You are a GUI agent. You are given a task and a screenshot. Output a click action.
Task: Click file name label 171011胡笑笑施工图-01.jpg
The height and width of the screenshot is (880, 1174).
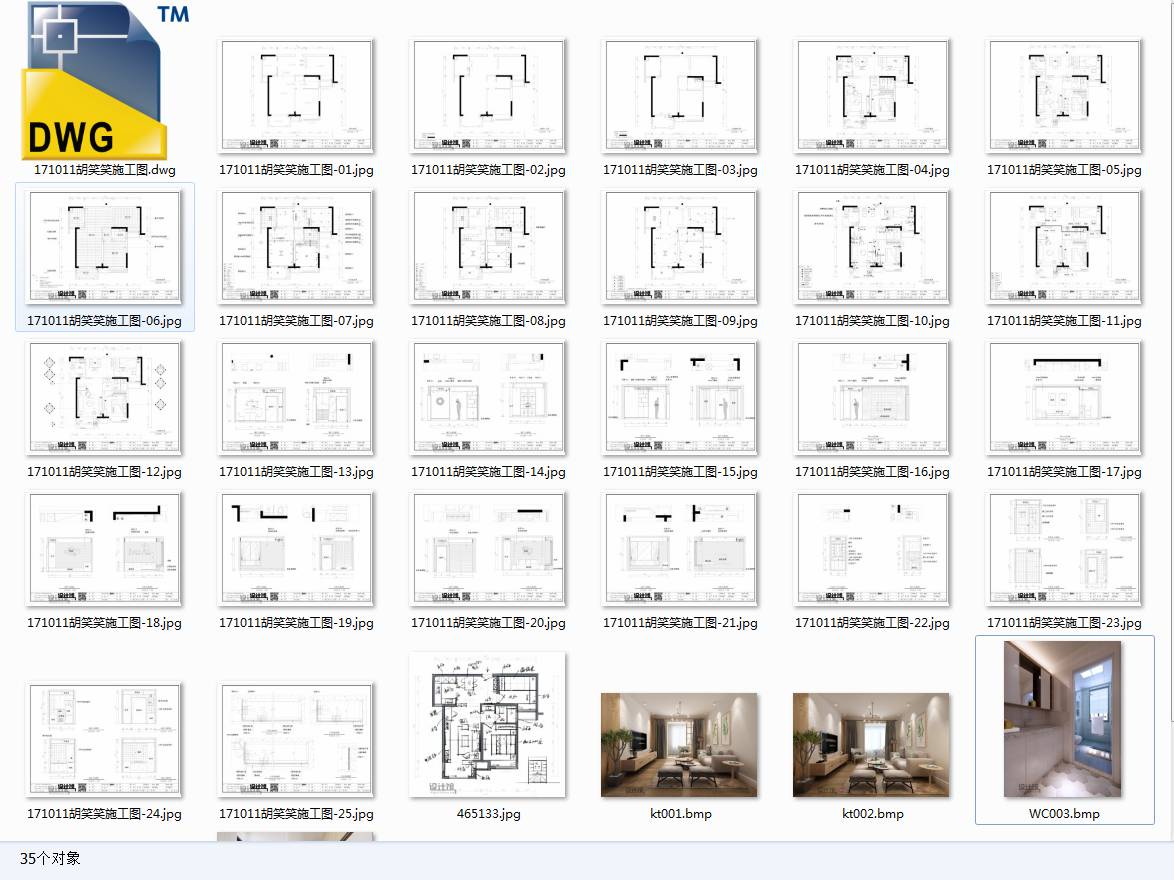[x=296, y=170]
